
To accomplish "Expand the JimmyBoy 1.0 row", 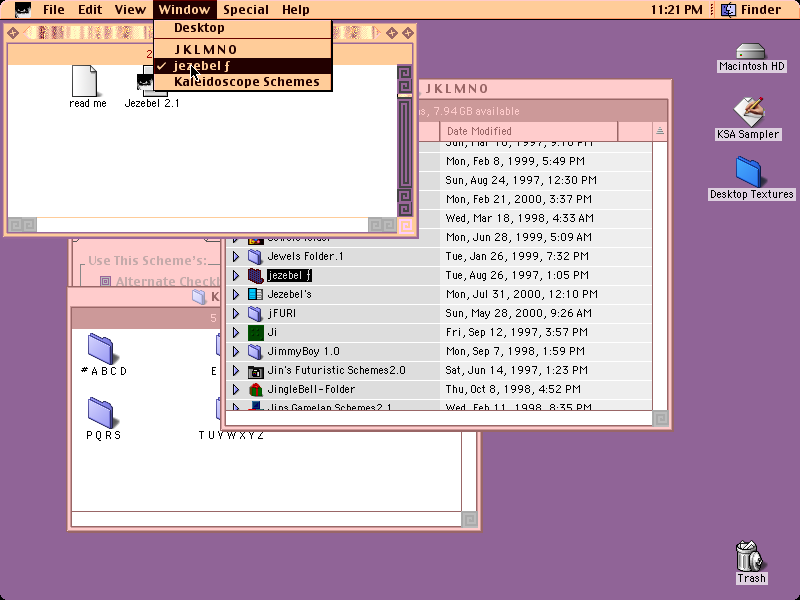I will [x=236, y=352].
